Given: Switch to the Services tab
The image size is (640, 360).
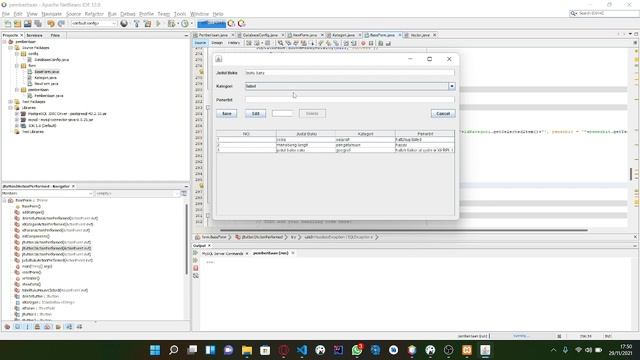Looking at the screenshot, I should coord(34,36).
